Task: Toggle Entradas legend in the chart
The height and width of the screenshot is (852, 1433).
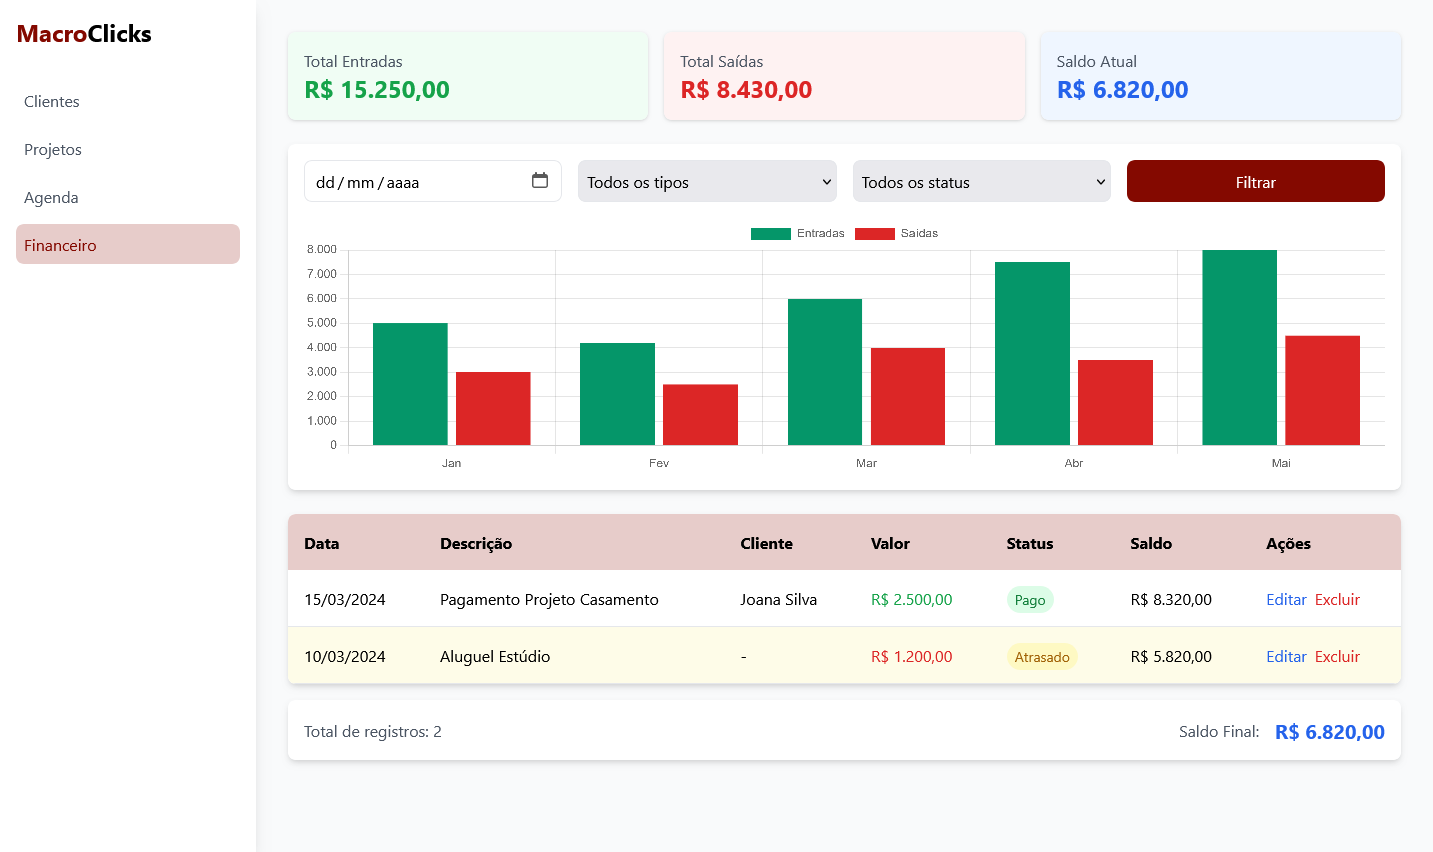Action: tap(797, 233)
